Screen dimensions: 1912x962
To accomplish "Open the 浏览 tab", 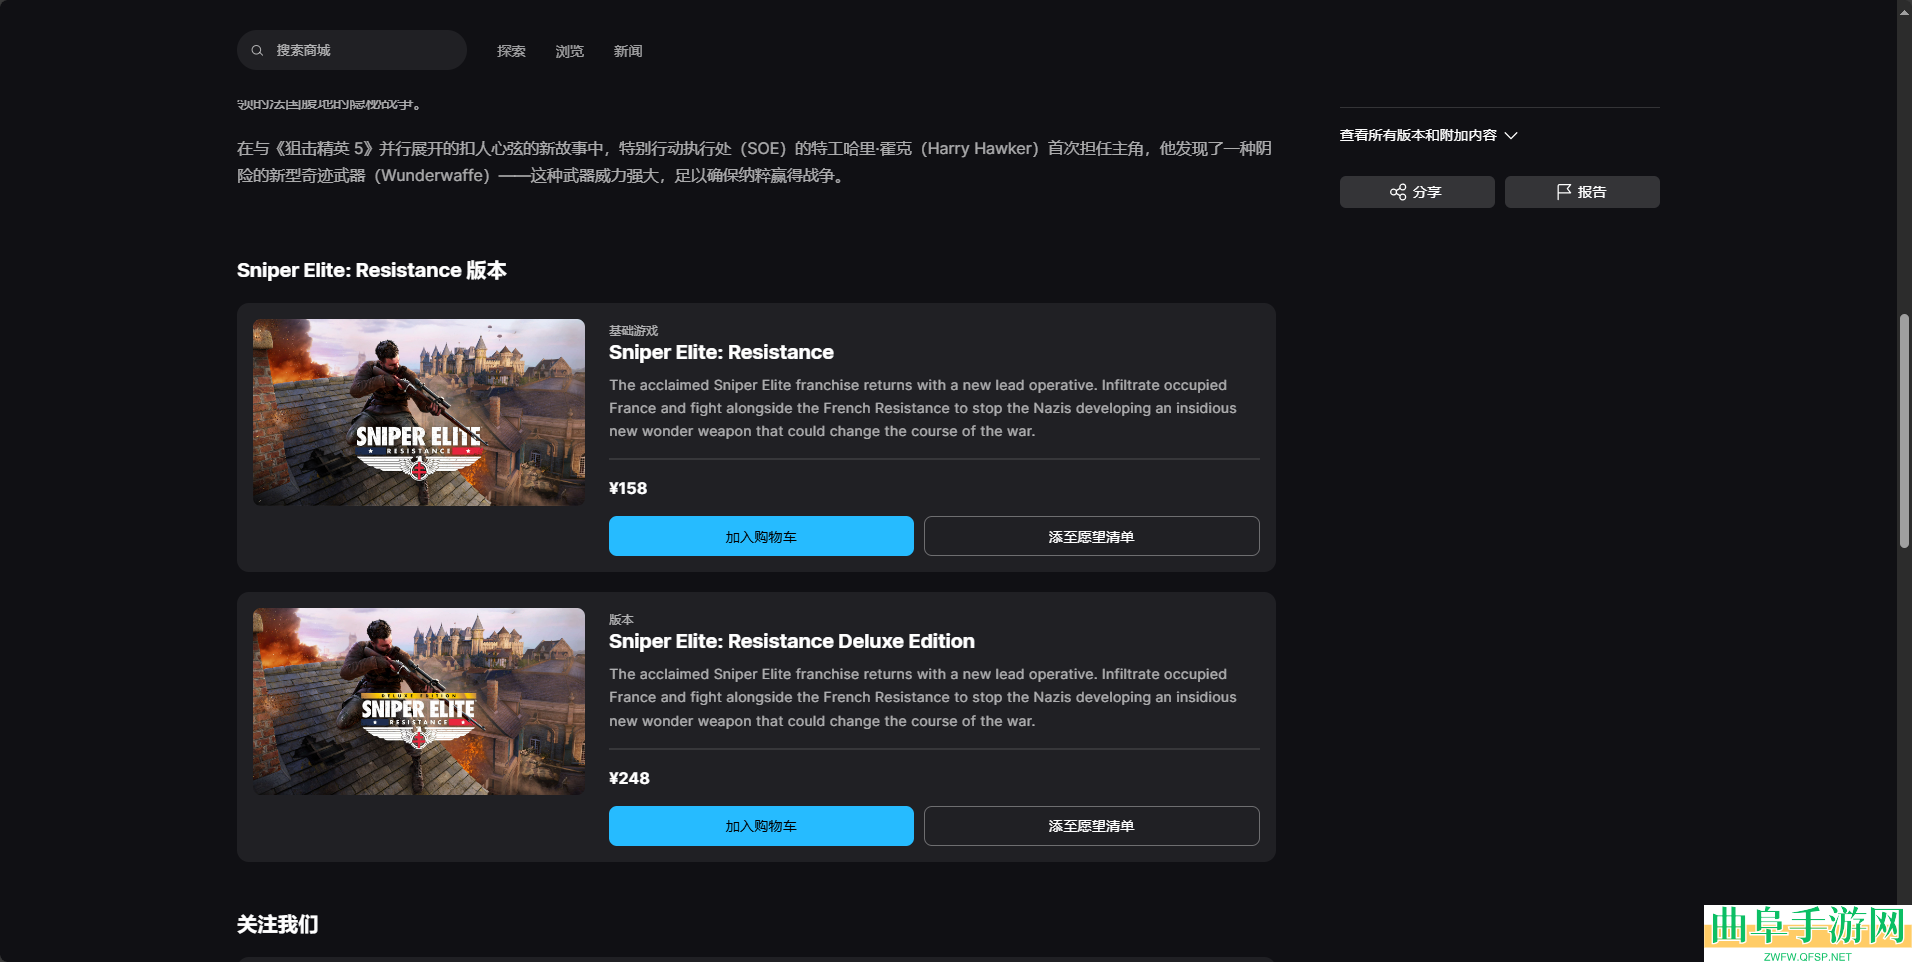I will tap(569, 51).
